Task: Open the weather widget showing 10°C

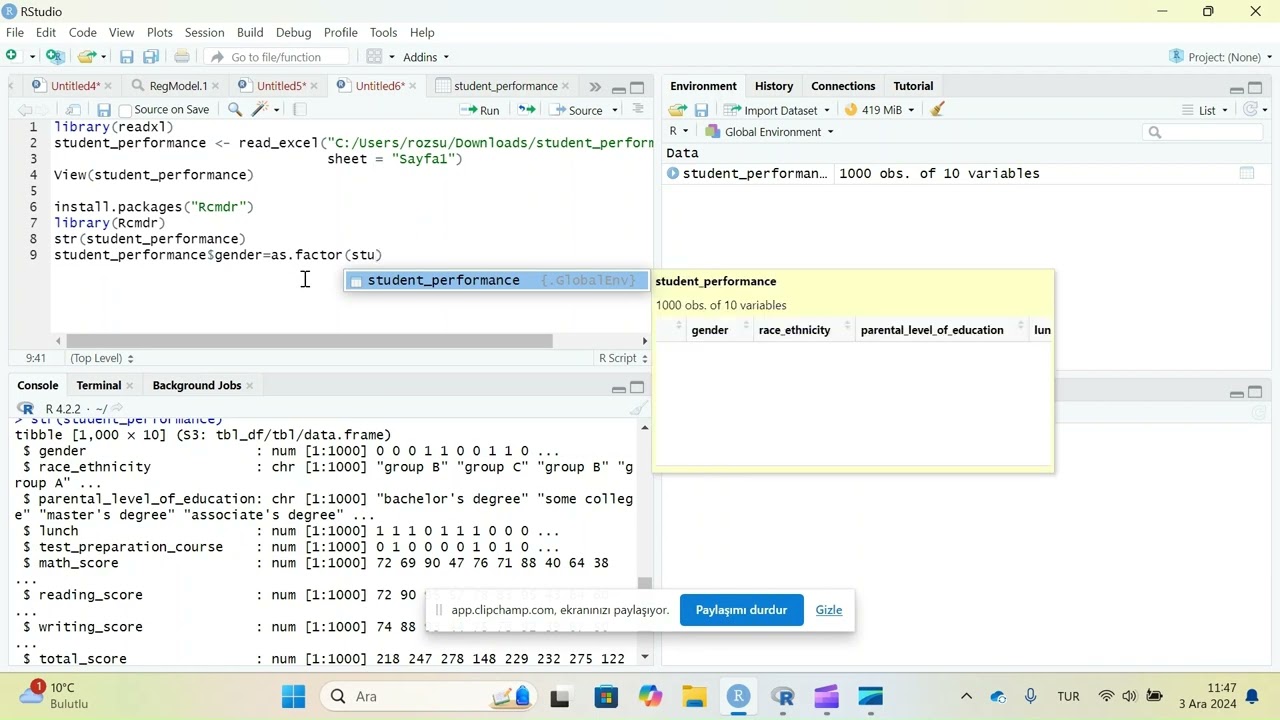Action: pos(55,696)
